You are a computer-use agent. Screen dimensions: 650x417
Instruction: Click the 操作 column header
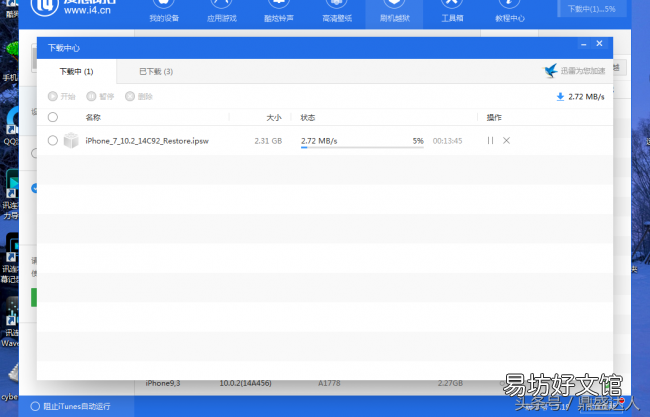coord(494,118)
